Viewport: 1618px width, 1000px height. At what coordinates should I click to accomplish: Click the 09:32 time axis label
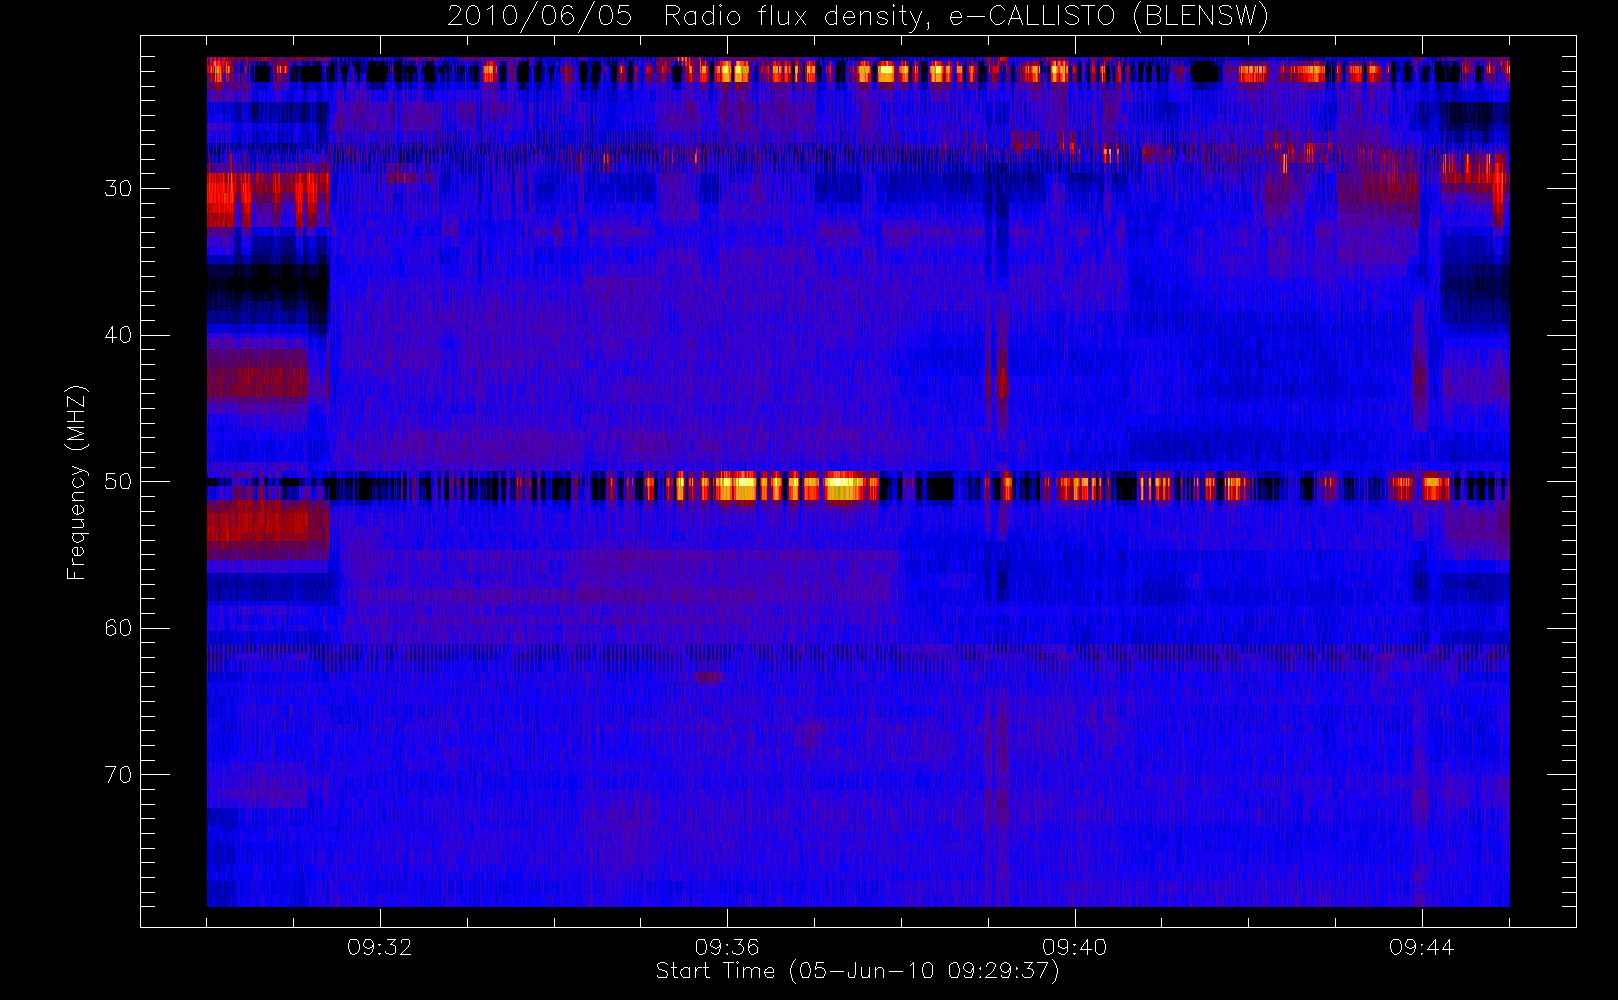pos(380,947)
